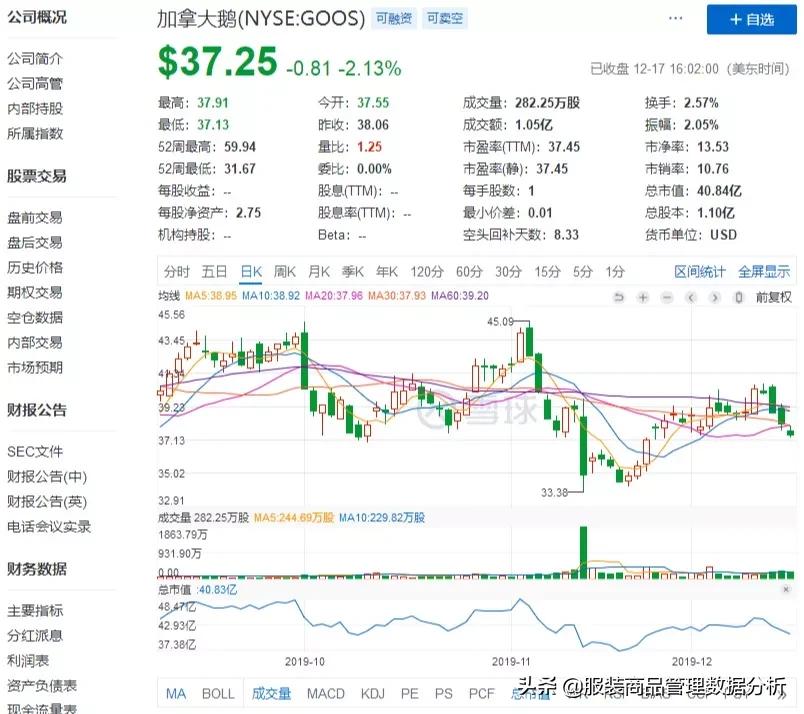Open 财报公告(中) in the sidebar
This screenshot has height=714, width=804.
47,477
